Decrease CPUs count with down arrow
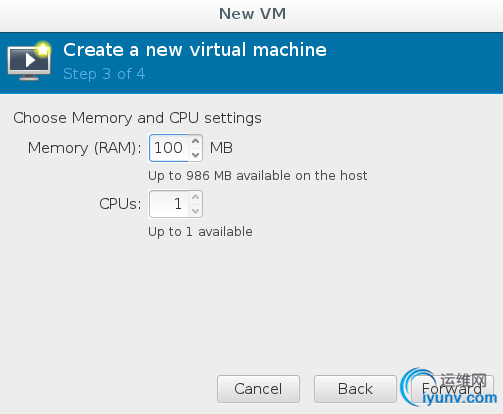503x414 pixels. point(195,211)
